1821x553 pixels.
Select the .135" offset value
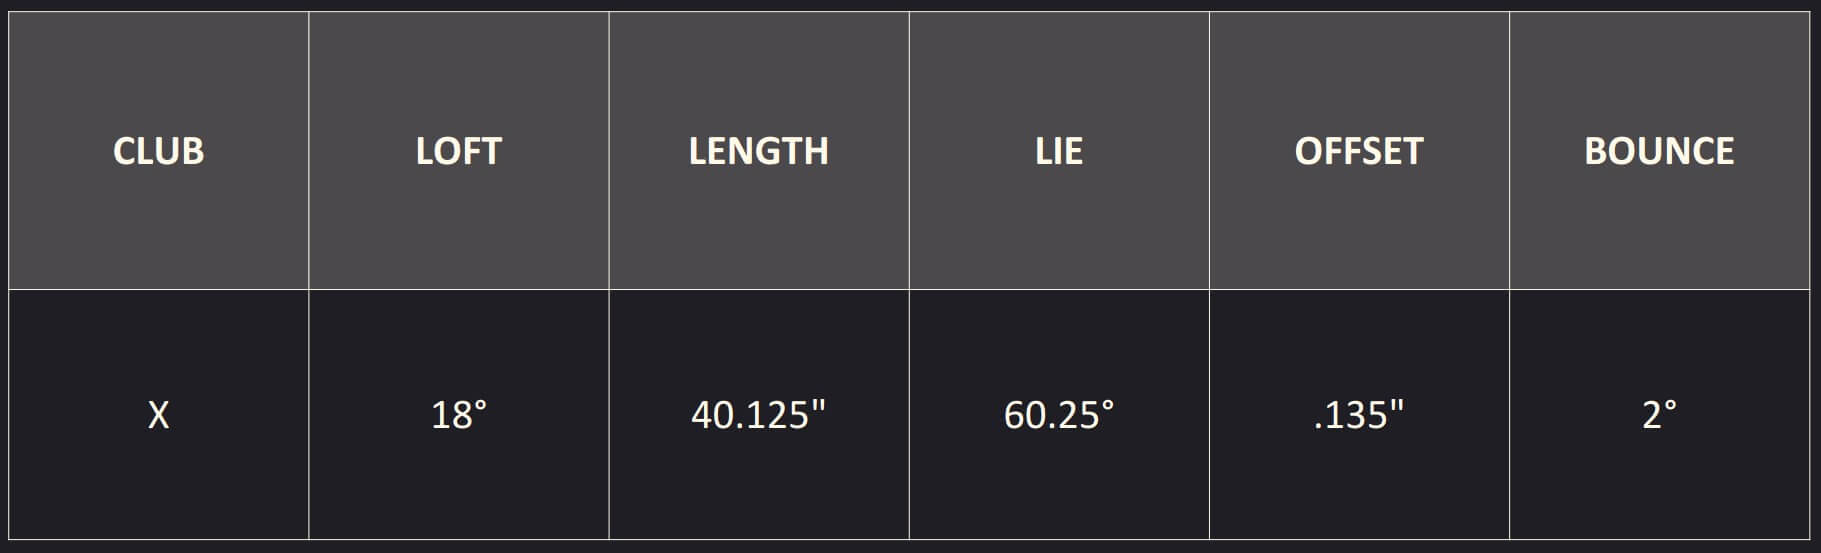[1358, 414]
